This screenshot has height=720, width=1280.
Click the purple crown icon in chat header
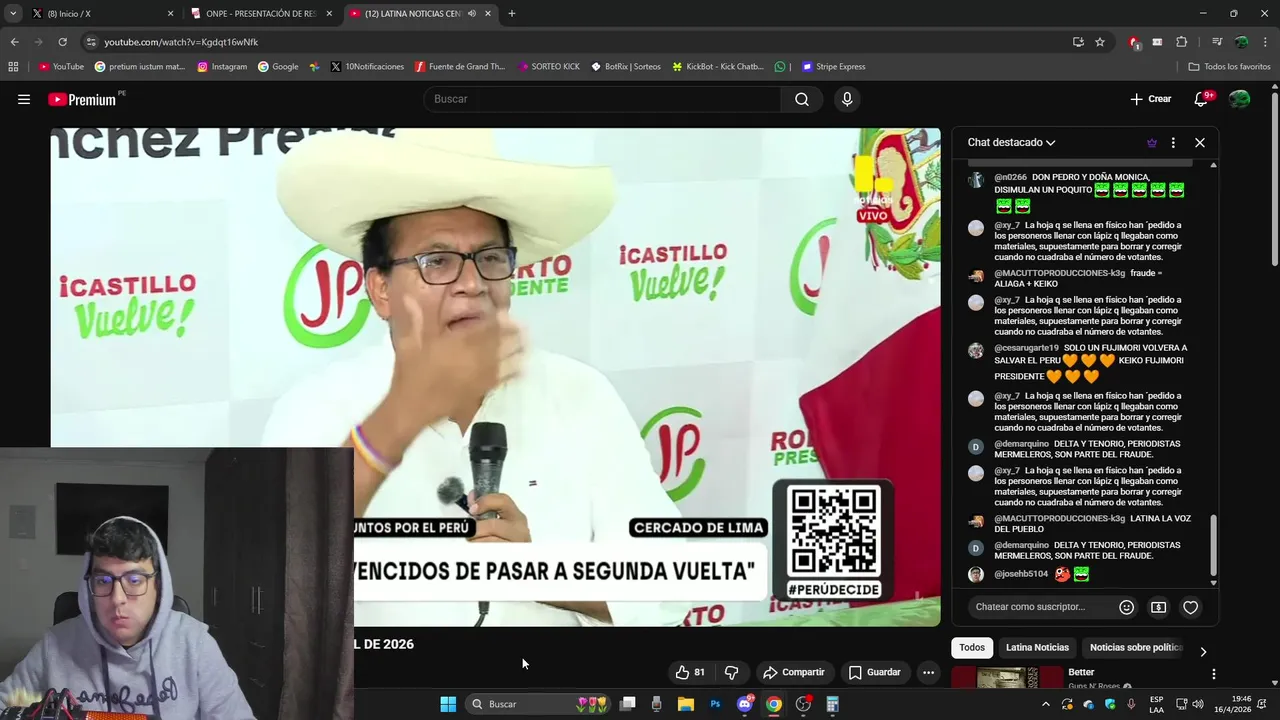(1152, 143)
